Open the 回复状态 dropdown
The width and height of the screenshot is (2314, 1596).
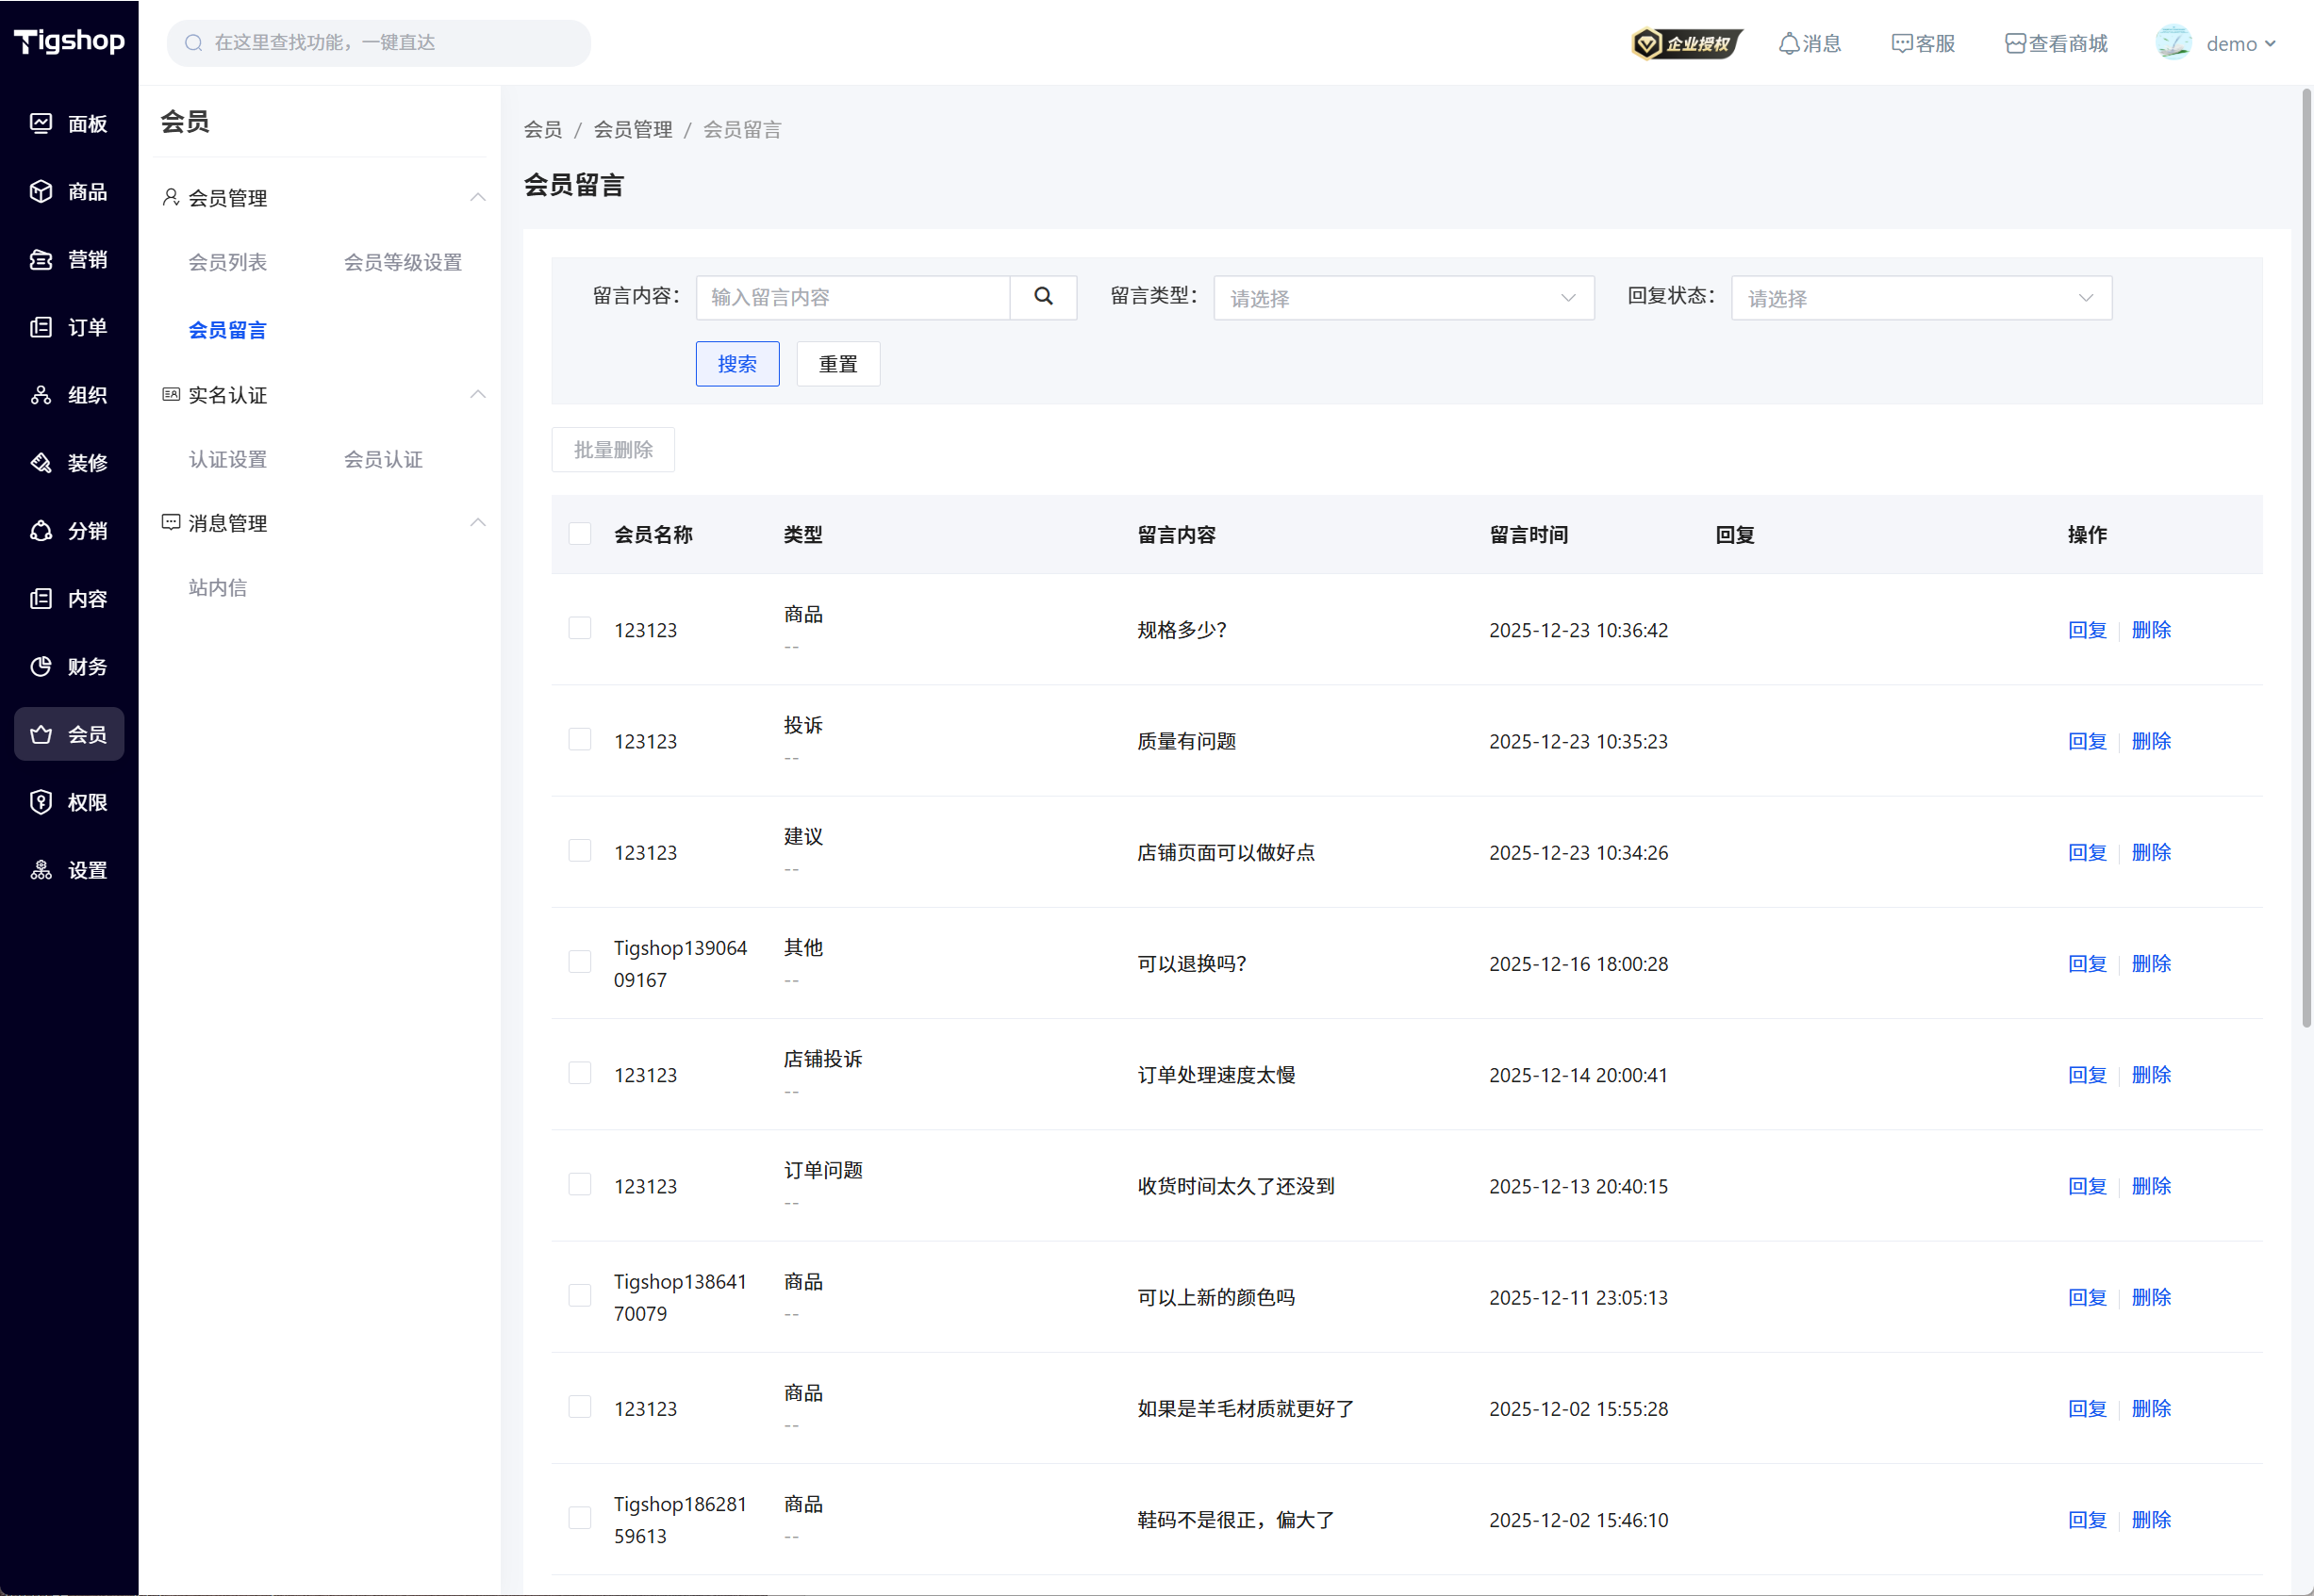[x=1920, y=298]
